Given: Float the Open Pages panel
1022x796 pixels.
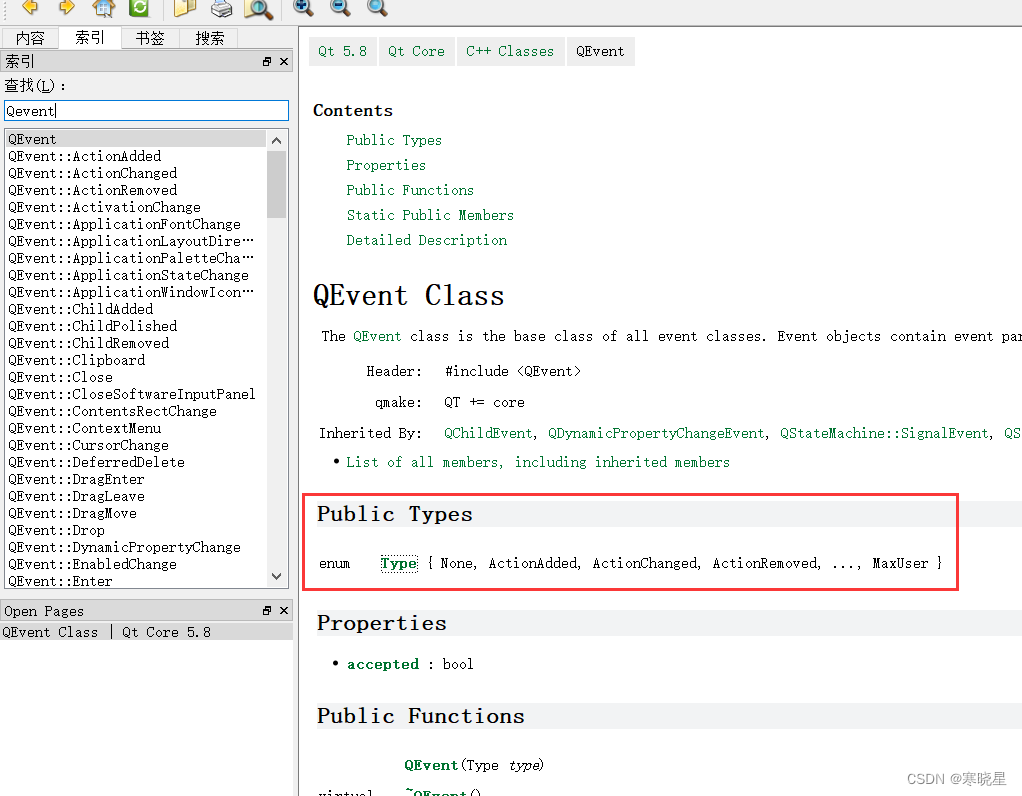Looking at the screenshot, I should [267, 610].
